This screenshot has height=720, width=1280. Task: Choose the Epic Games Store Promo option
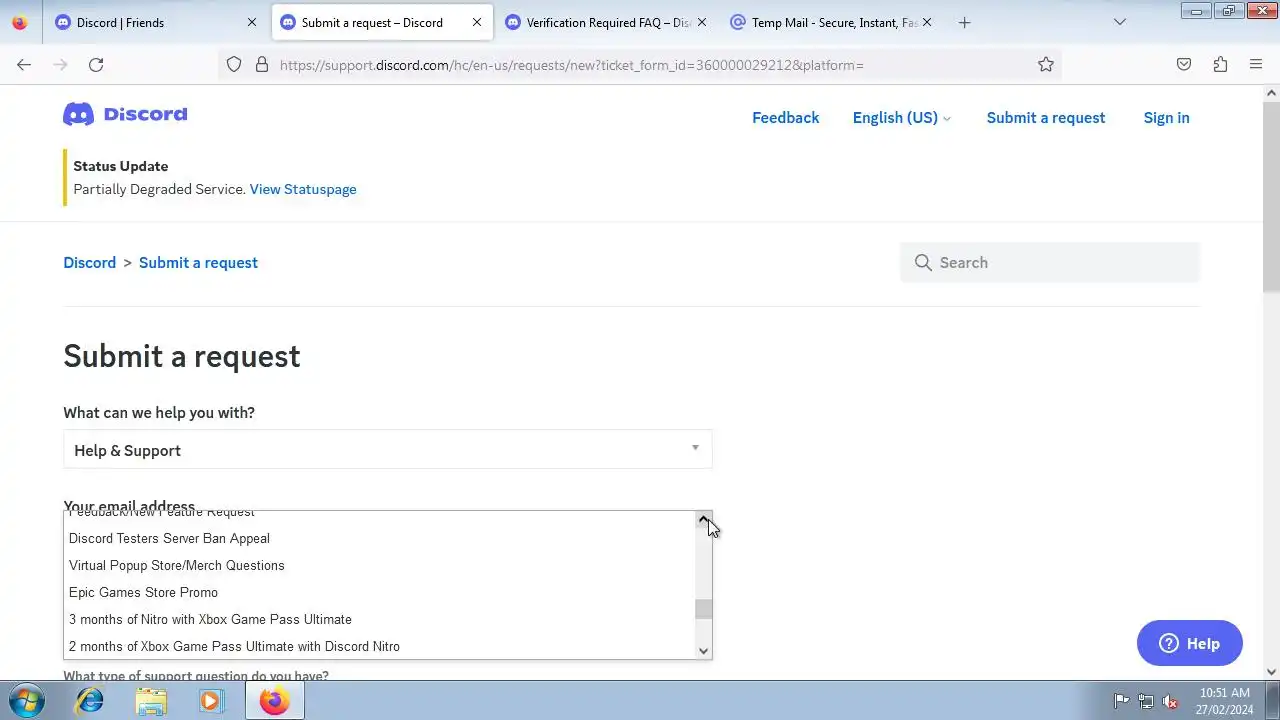coord(380,592)
